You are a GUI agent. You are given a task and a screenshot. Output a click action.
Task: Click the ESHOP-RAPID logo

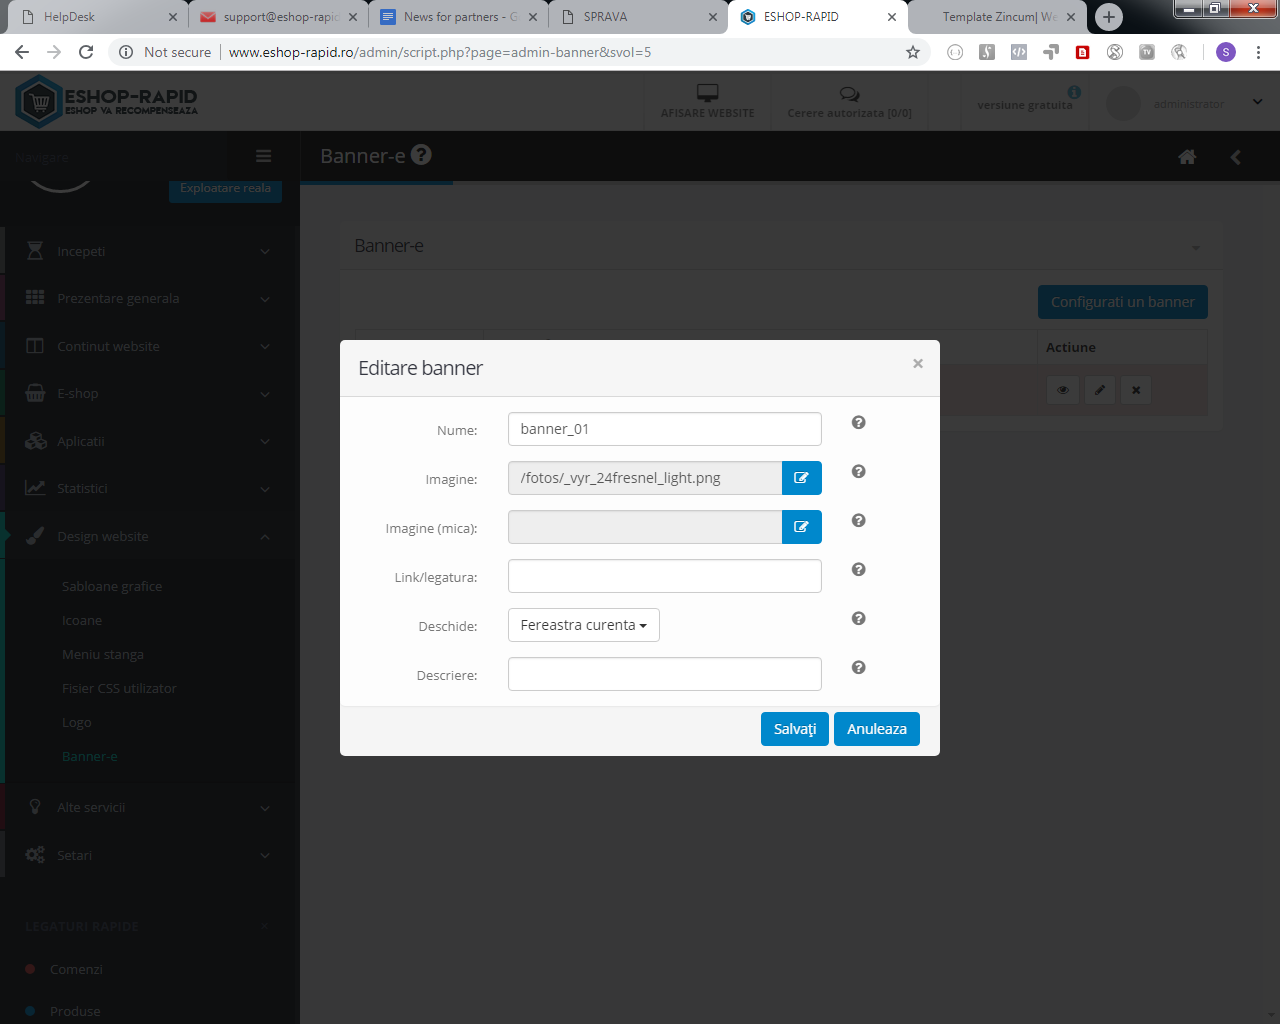point(107,101)
